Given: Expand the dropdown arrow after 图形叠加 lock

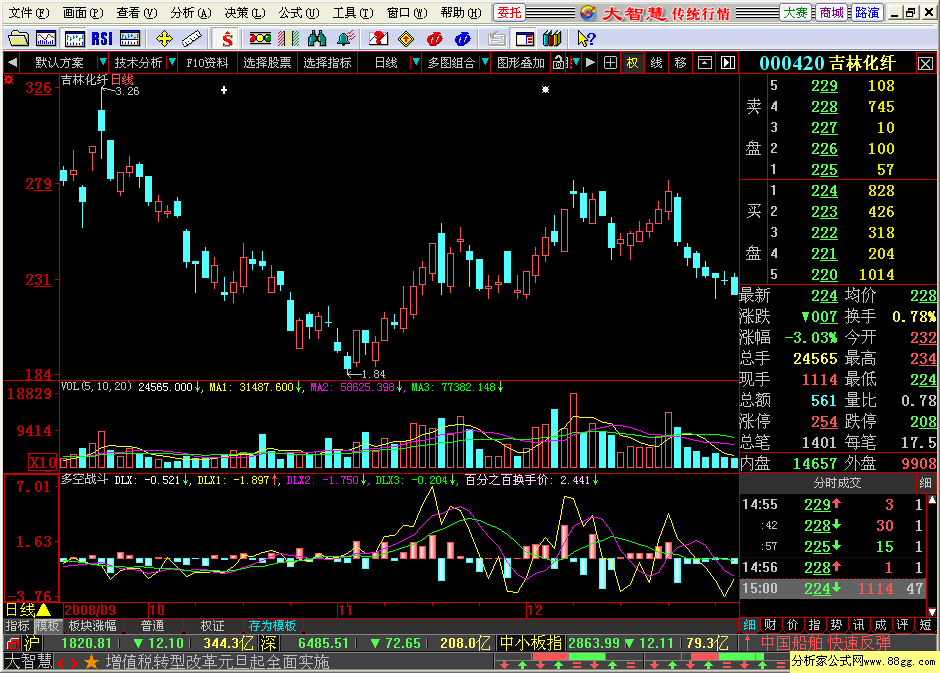Looking at the screenshot, I should (576, 62).
